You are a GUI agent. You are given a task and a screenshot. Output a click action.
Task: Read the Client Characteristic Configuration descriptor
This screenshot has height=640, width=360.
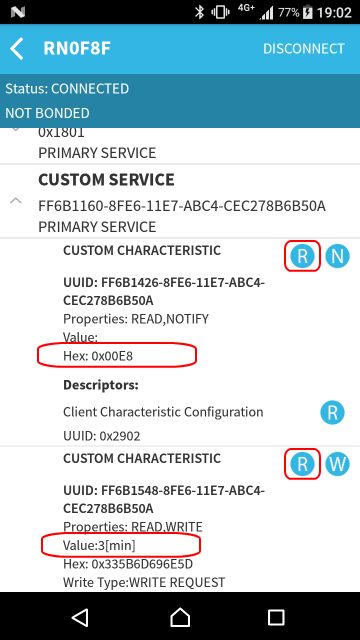(332, 413)
